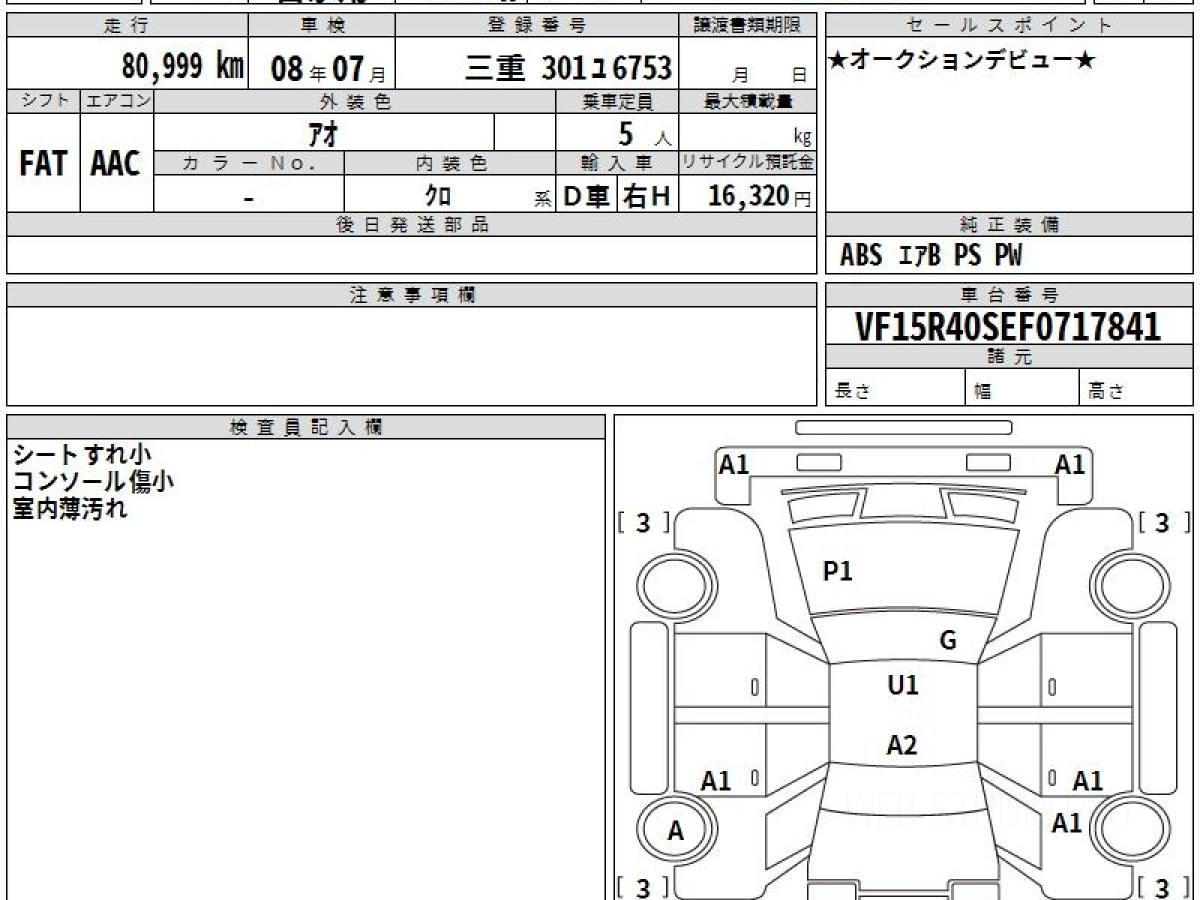Select chassis number VF15R40SEF0717841
The width and height of the screenshot is (1200, 900).
click(1008, 327)
